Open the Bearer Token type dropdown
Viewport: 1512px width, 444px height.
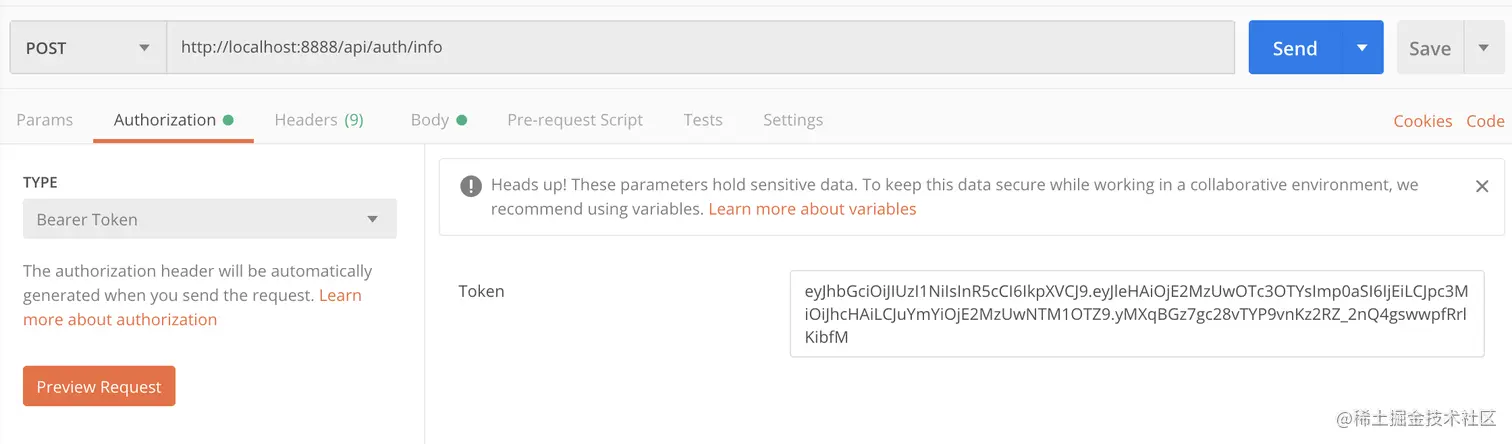209,219
